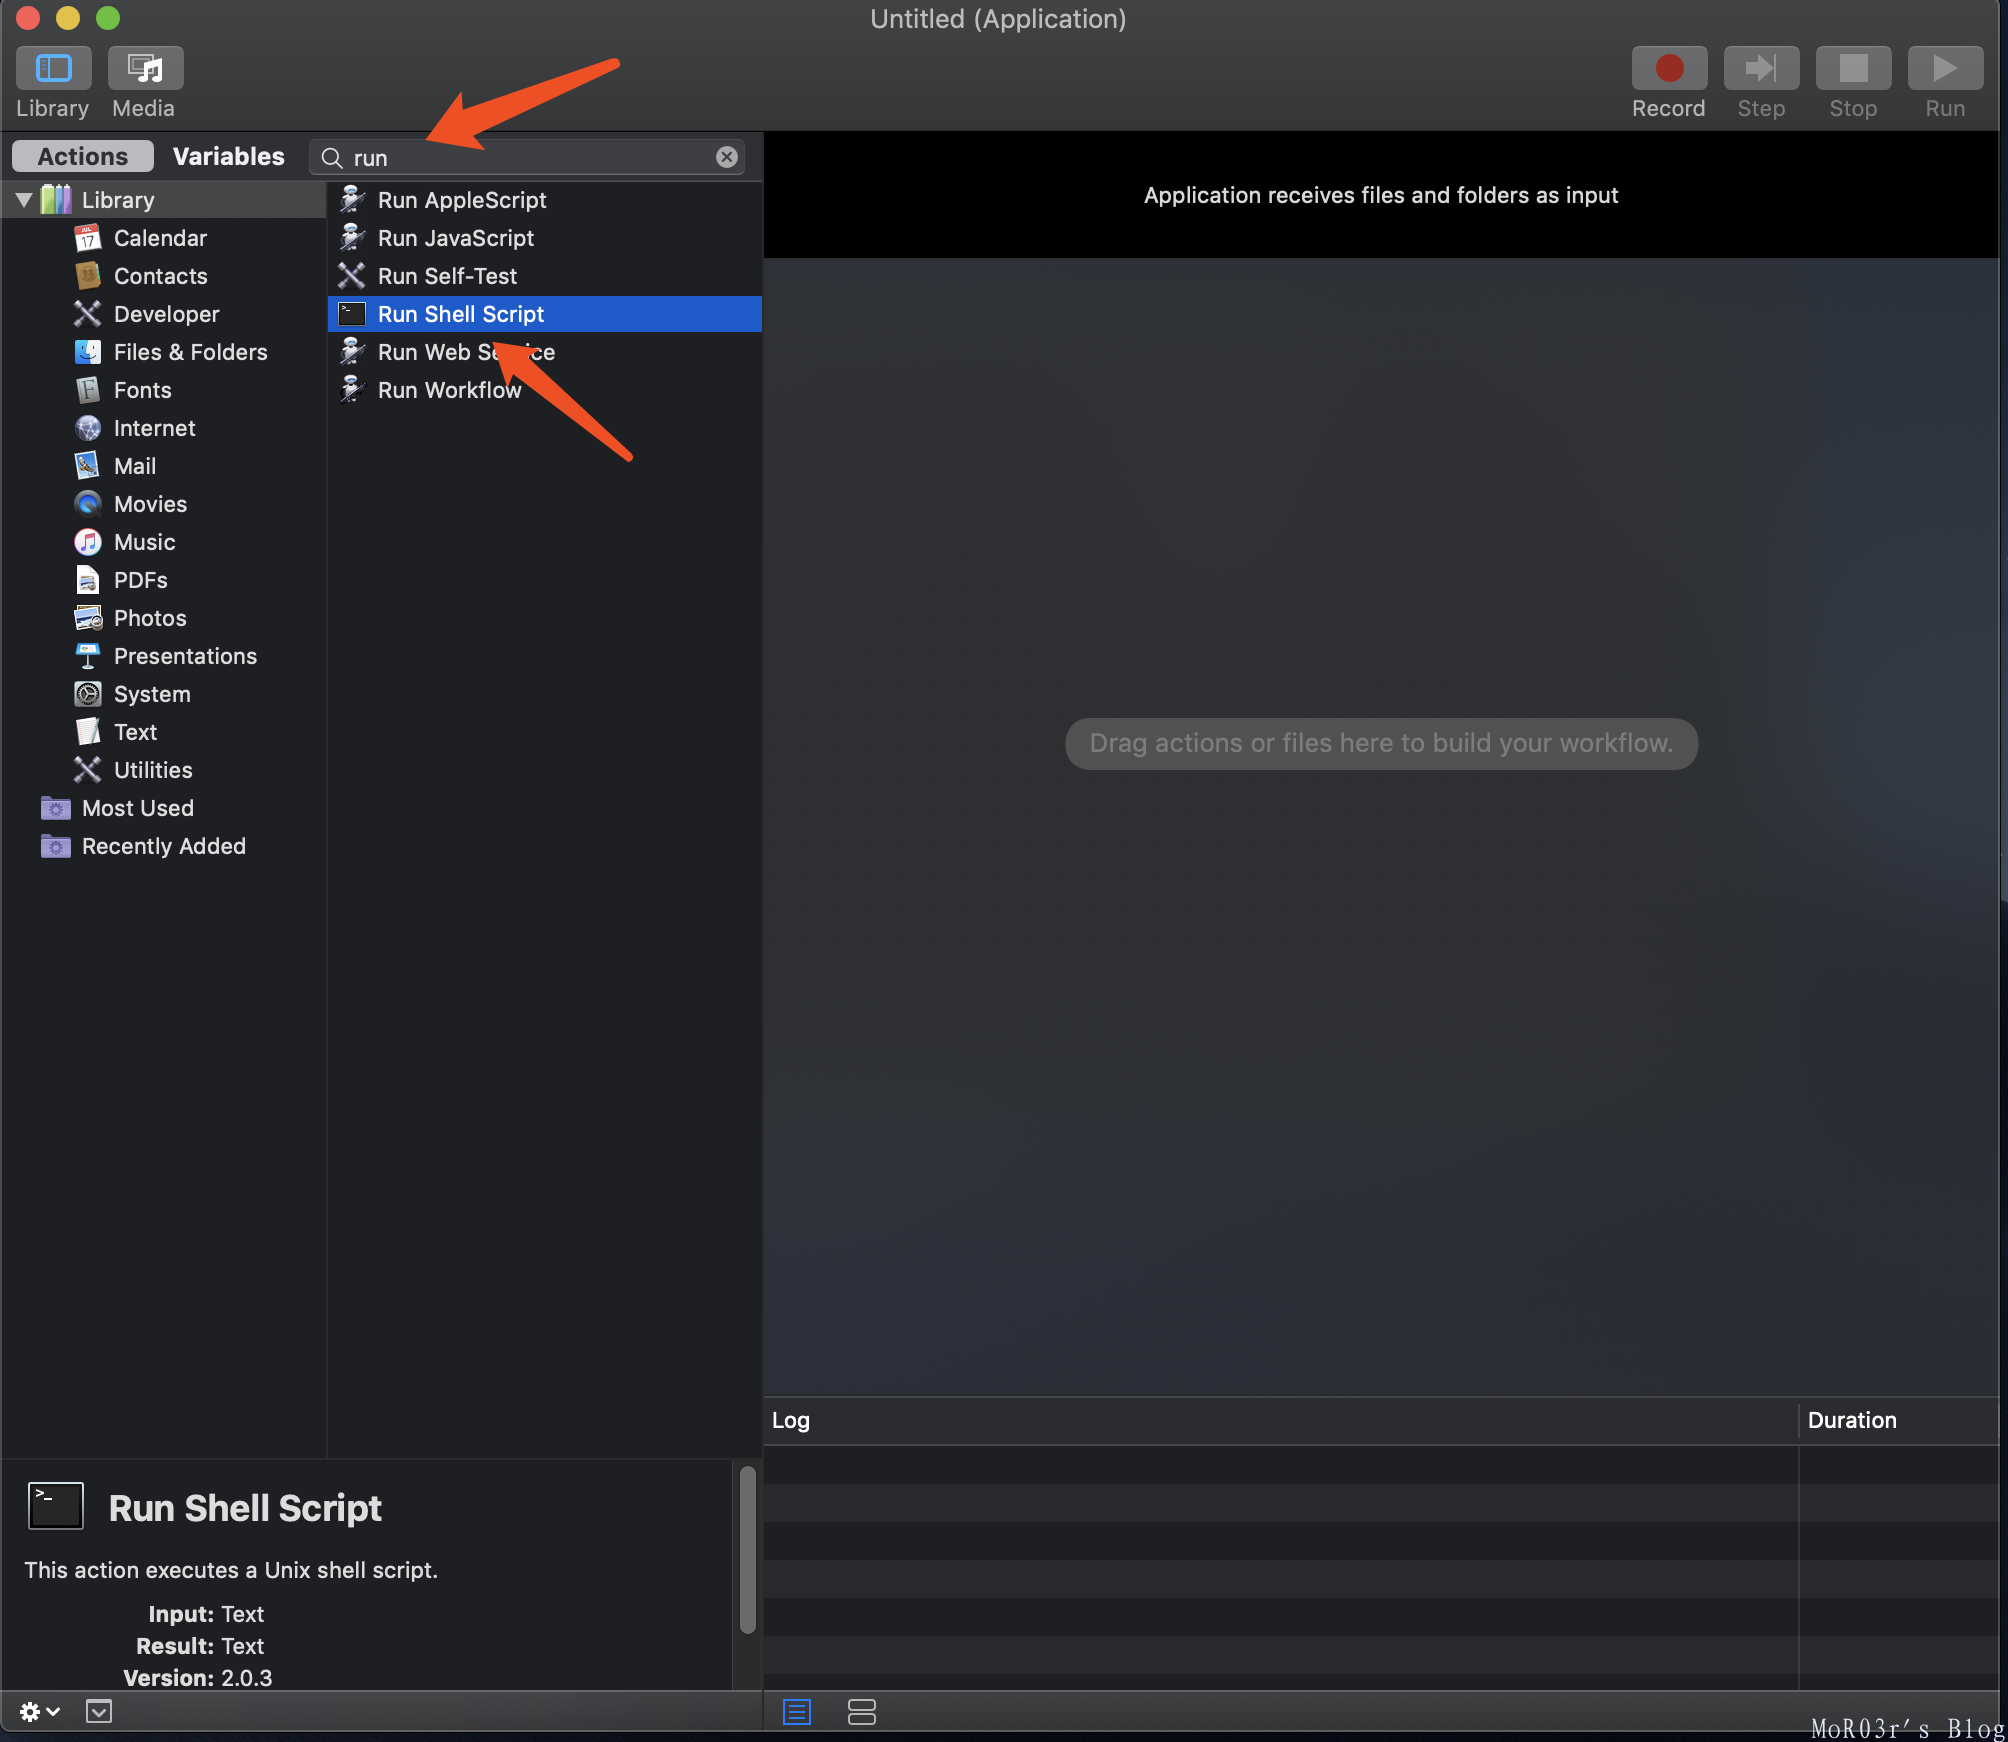Select the Photos category
2008x1742 pixels.
click(164, 618)
